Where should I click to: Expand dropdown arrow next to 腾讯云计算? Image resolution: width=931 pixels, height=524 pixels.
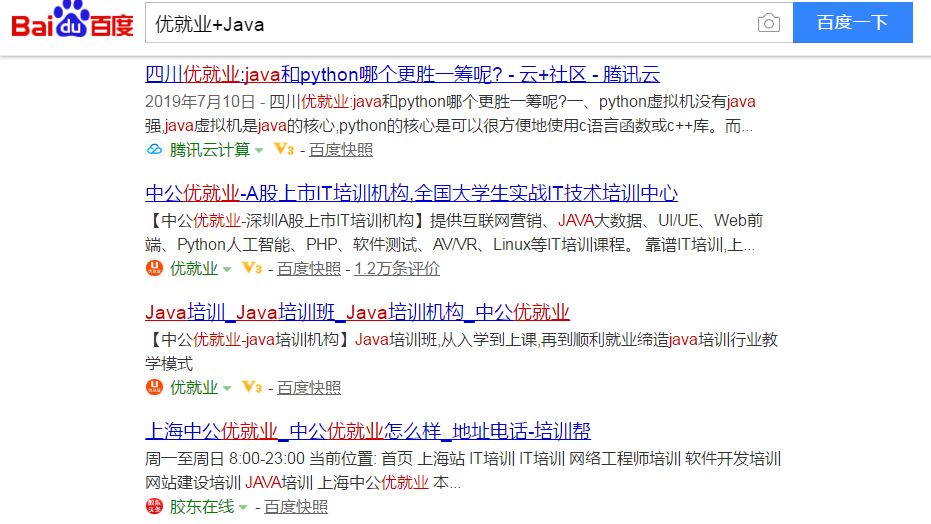[x=259, y=151]
